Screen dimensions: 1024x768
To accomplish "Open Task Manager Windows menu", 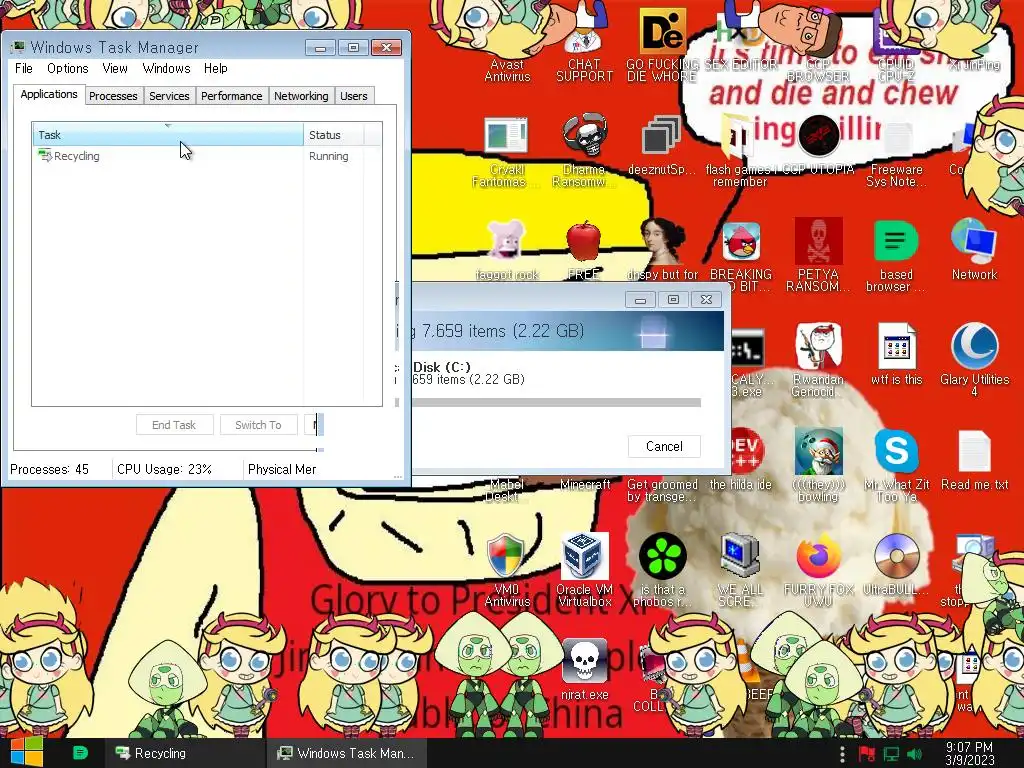I will tap(167, 69).
